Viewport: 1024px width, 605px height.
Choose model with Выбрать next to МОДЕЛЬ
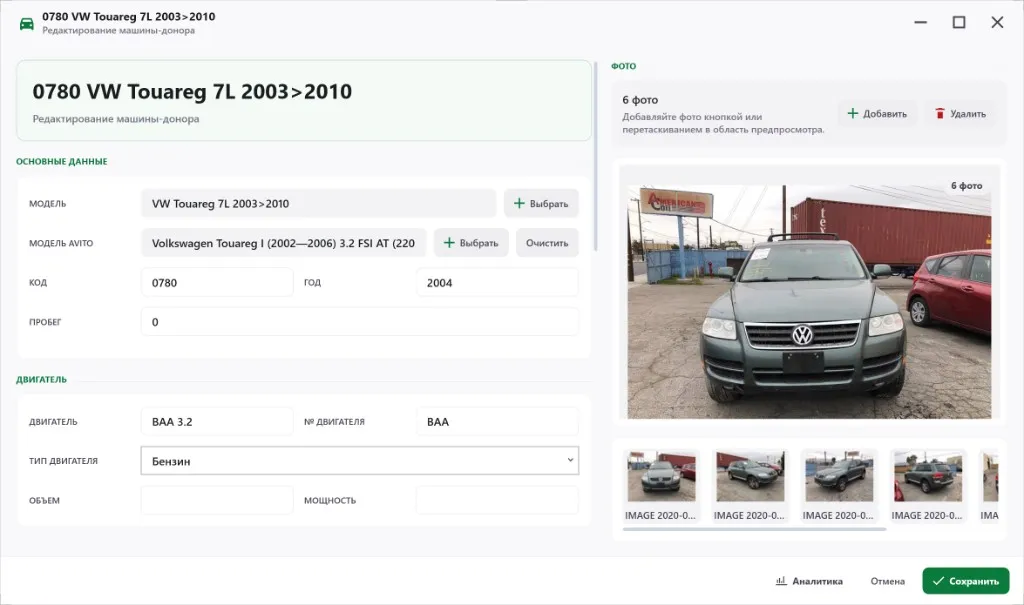[x=541, y=203]
